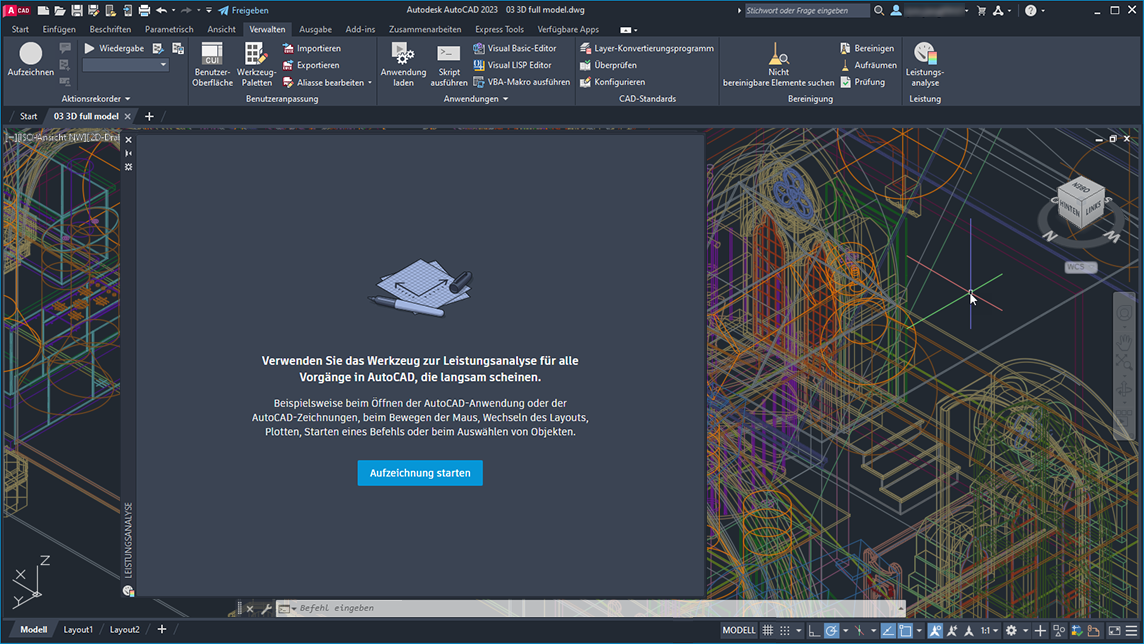Play the macro with Wiedergabe

point(114,48)
